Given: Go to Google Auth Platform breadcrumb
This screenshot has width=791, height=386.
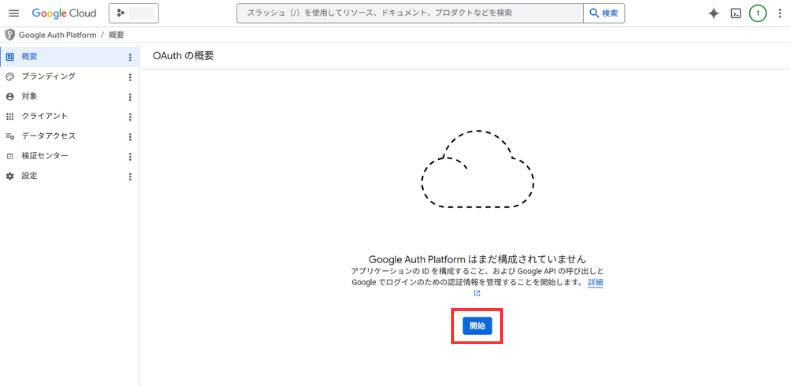Looking at the screenshot, I should pos(58,35).
